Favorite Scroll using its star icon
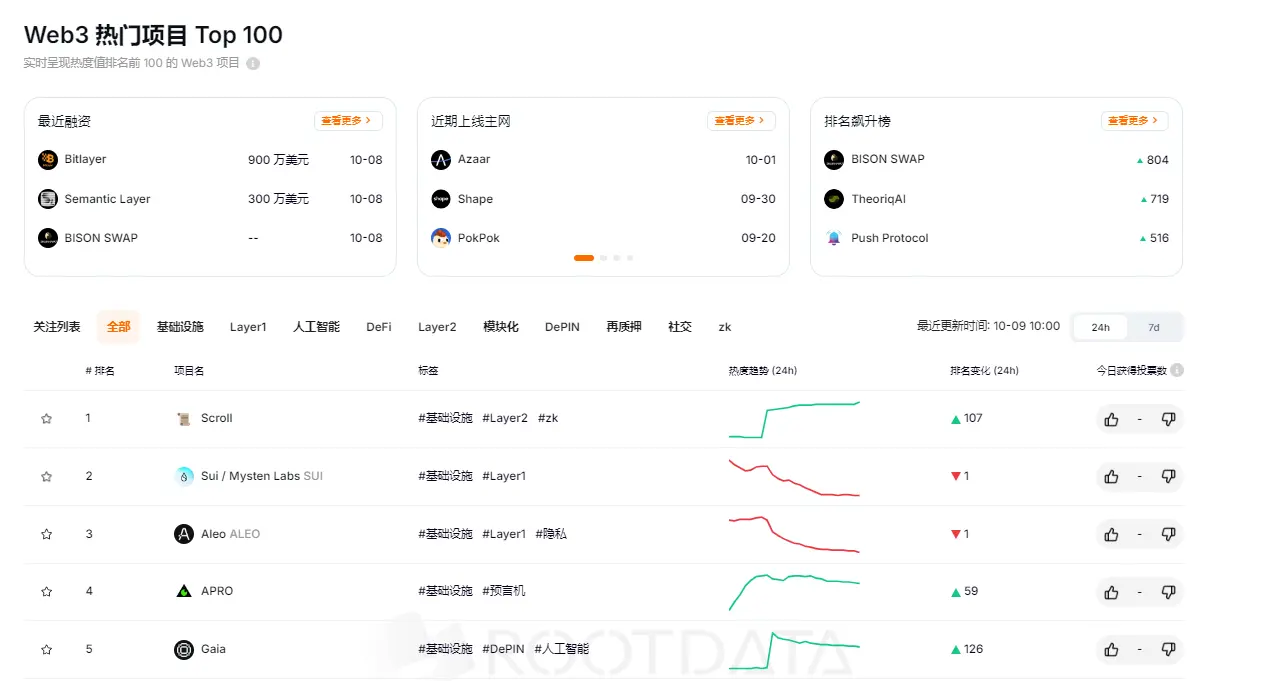The width and height of the screenshot is (1263, 681). point(46,419)
